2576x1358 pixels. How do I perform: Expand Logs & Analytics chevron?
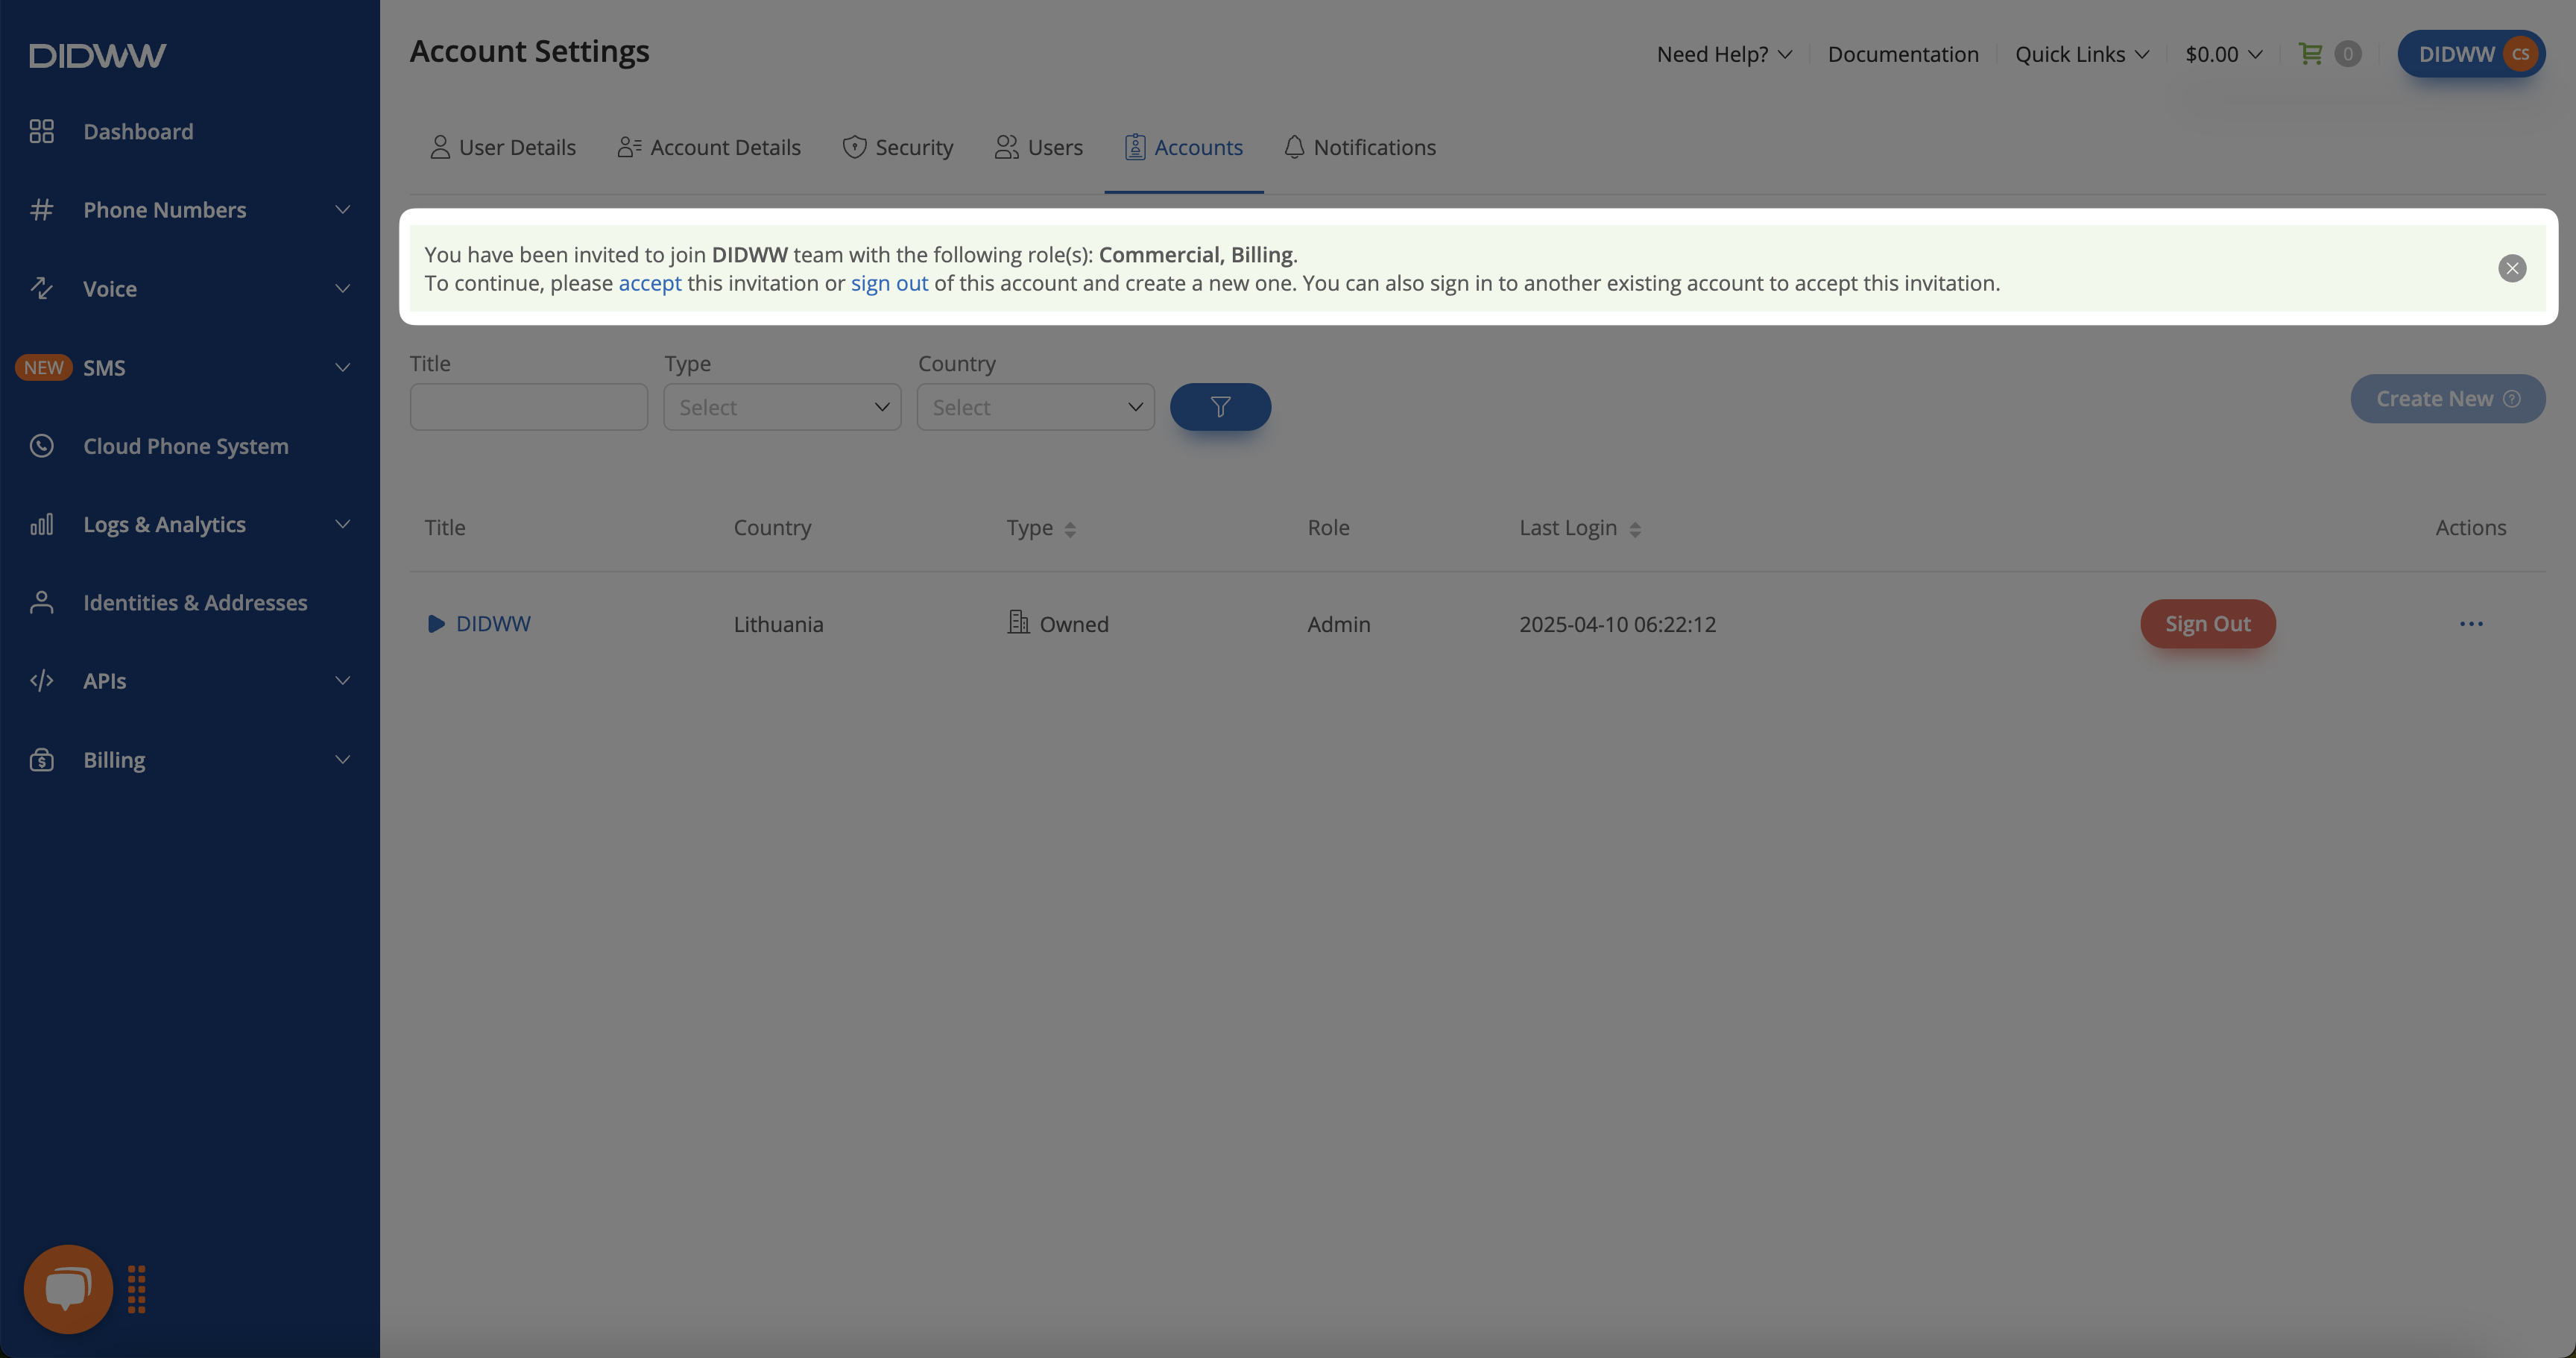pos(342,524)
